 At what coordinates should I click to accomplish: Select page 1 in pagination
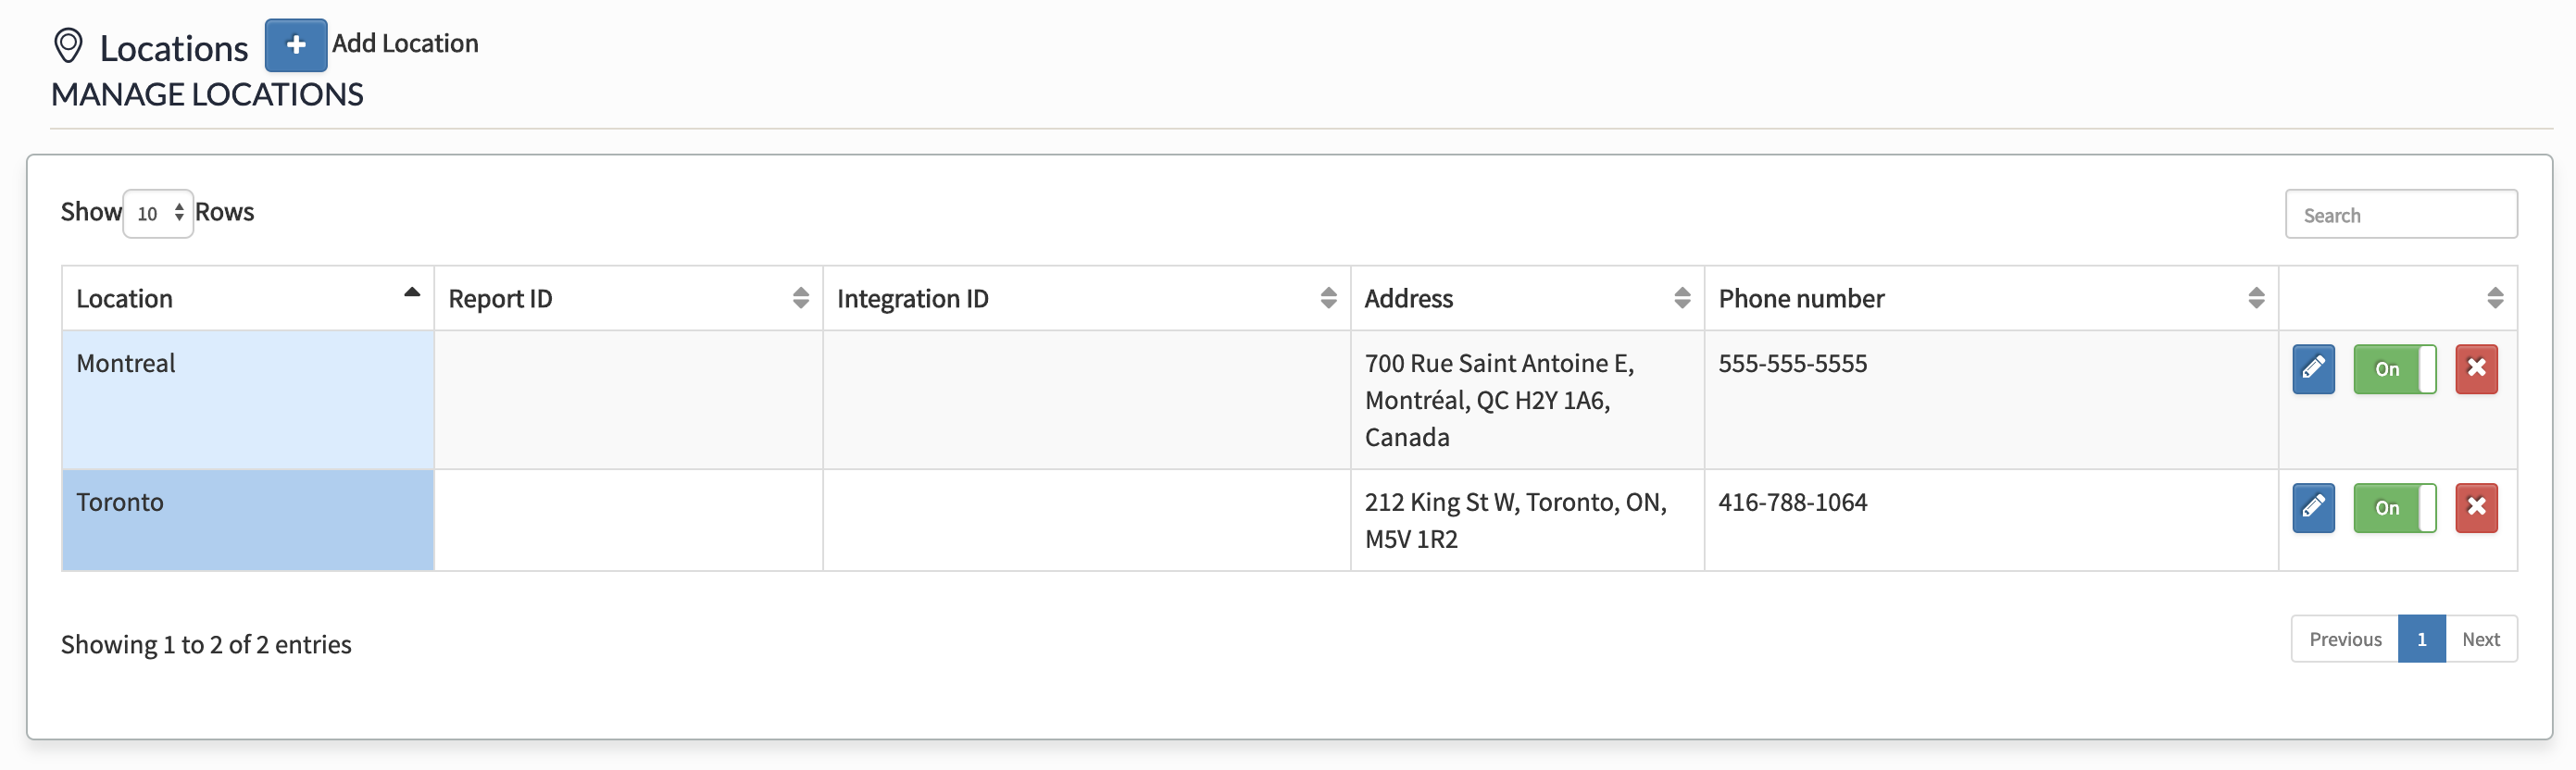(x=2421, y=638)
